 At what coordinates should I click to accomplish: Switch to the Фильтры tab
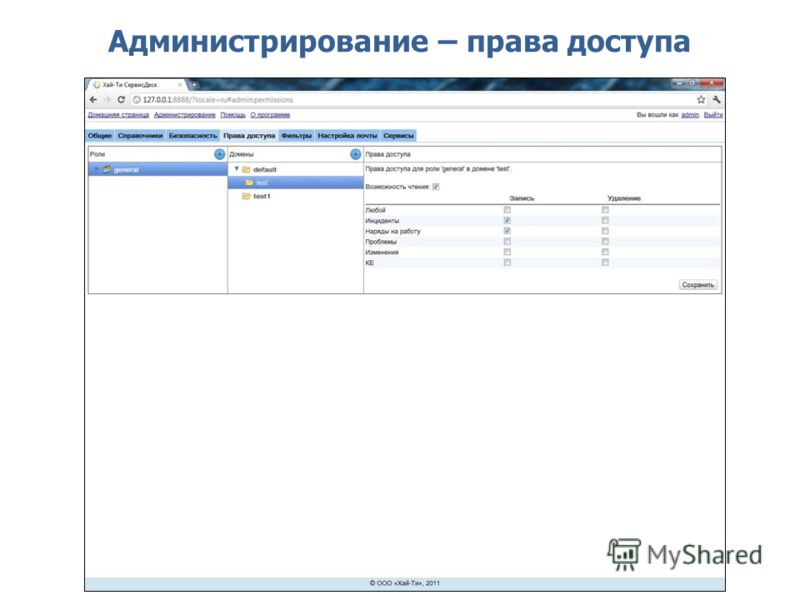(x=296, y=136)
